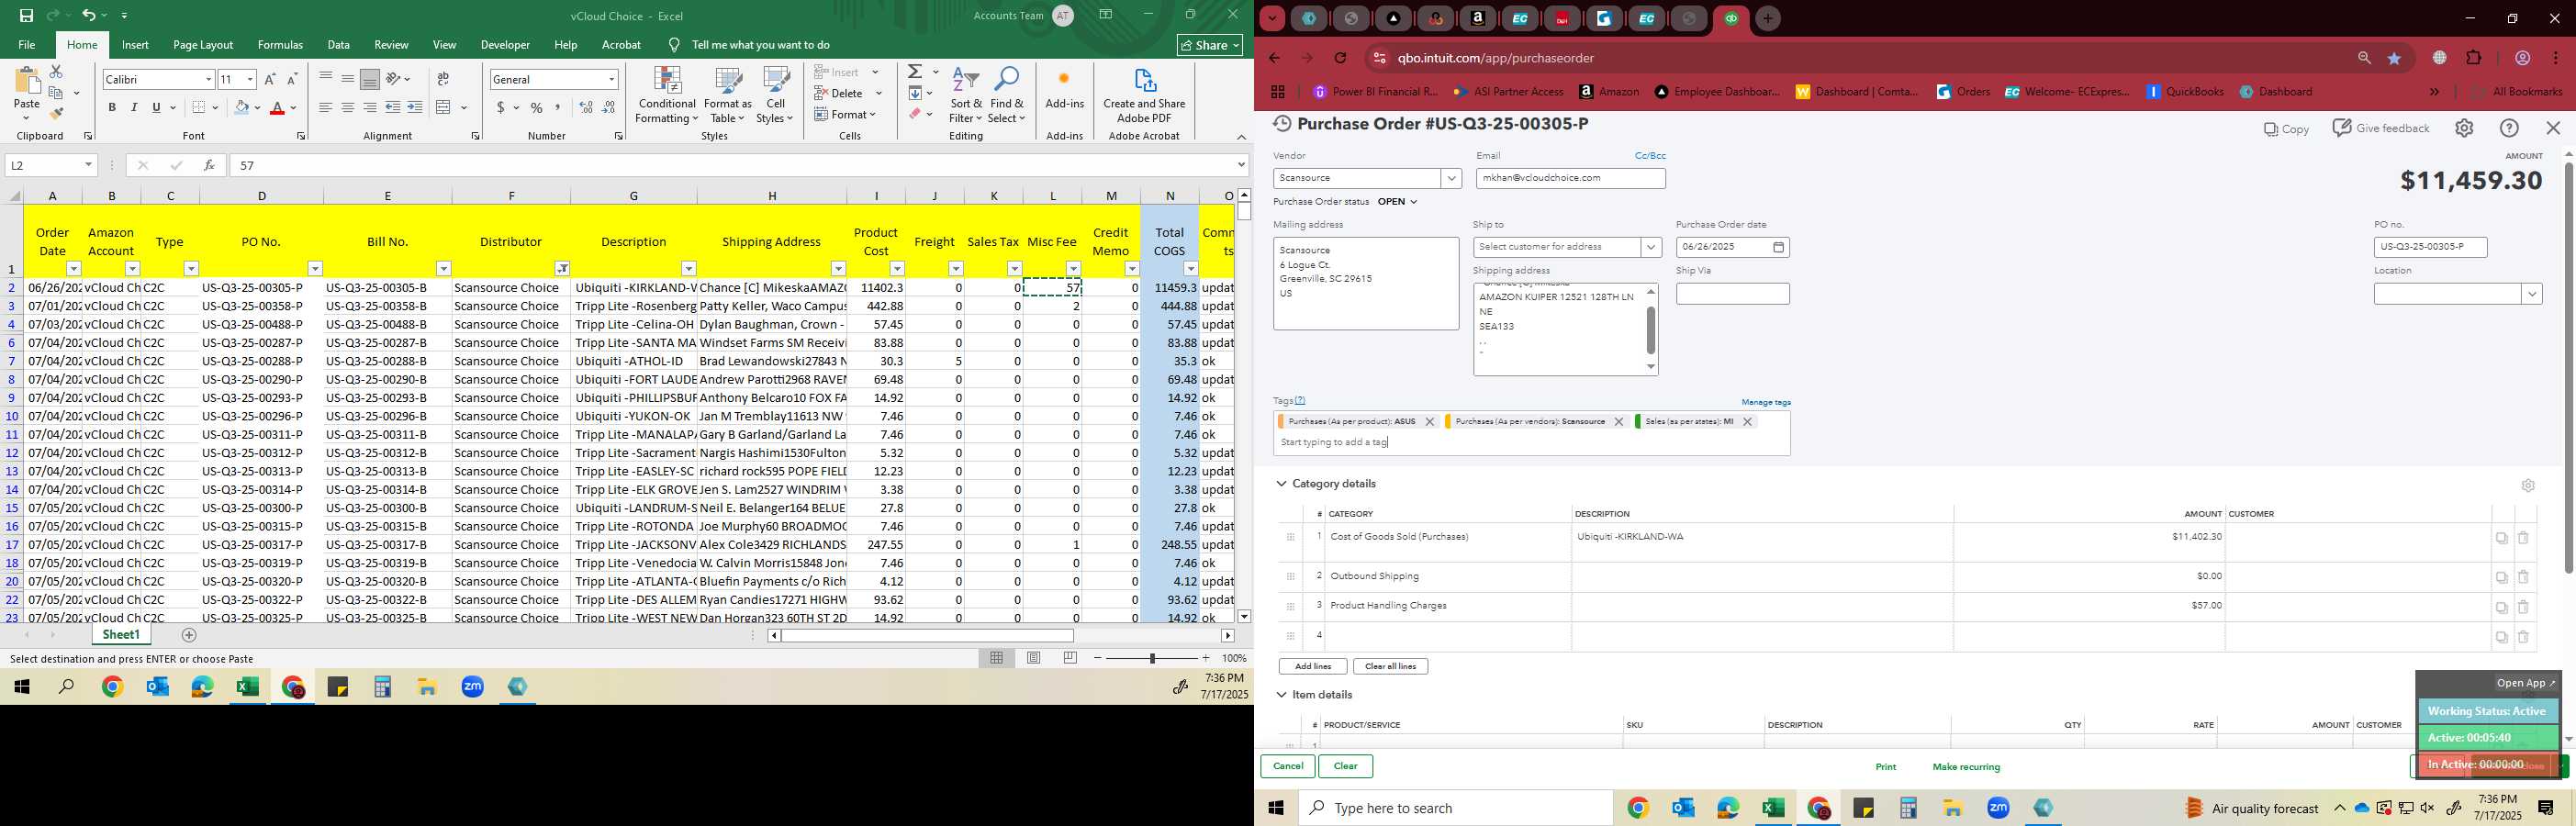Switch to the Sheet1 worksheet tab
This screenshot has width=2576, height=826.
121,635
